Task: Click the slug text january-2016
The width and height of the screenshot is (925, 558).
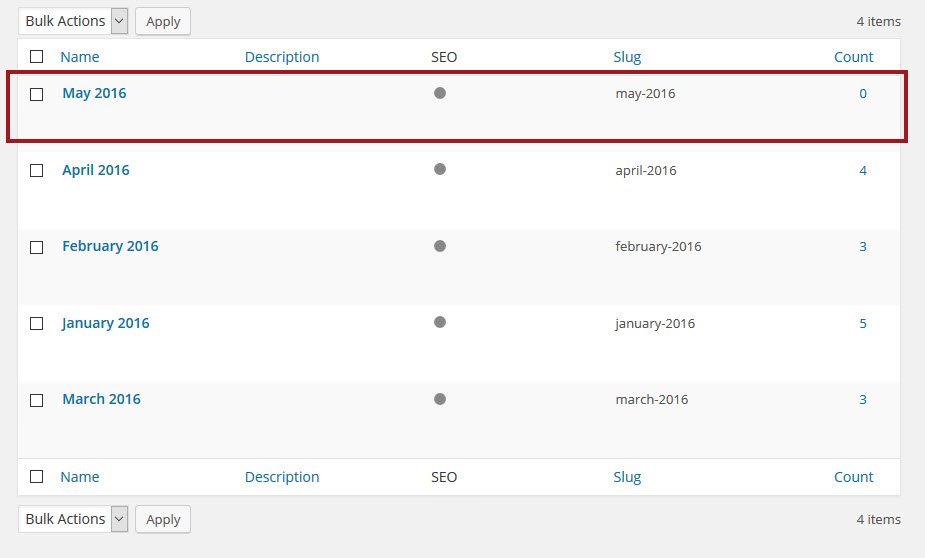Action: coord(655,324)
